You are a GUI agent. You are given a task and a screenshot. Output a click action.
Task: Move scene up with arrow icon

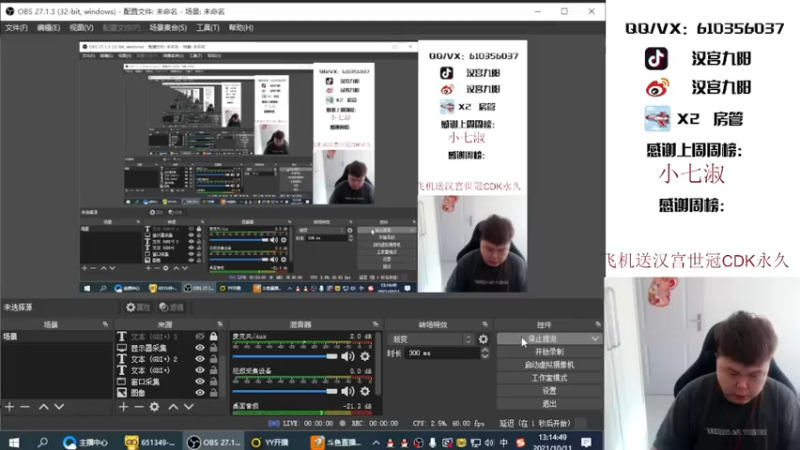point(44,407)
